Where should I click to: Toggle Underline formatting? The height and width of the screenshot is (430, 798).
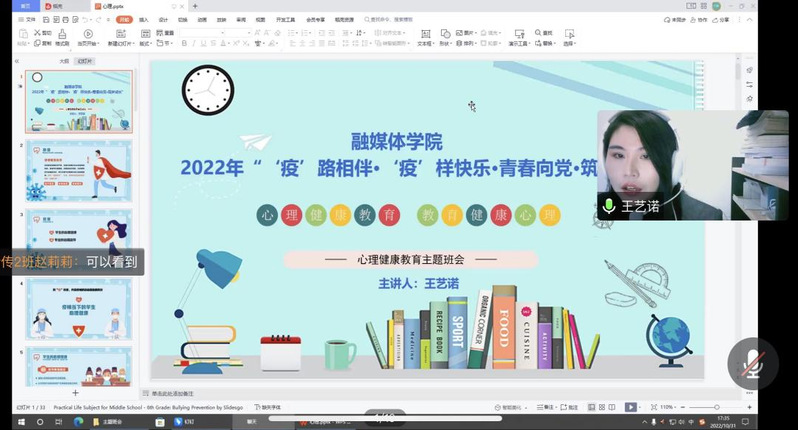click(203, 44)
